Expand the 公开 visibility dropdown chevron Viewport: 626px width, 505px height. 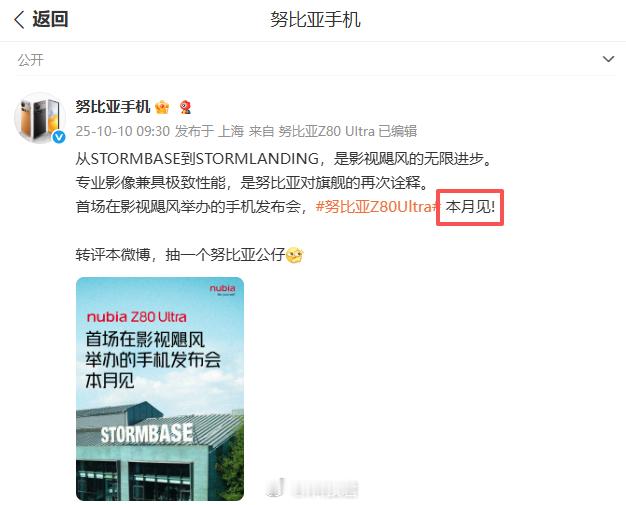click(608, 59)
